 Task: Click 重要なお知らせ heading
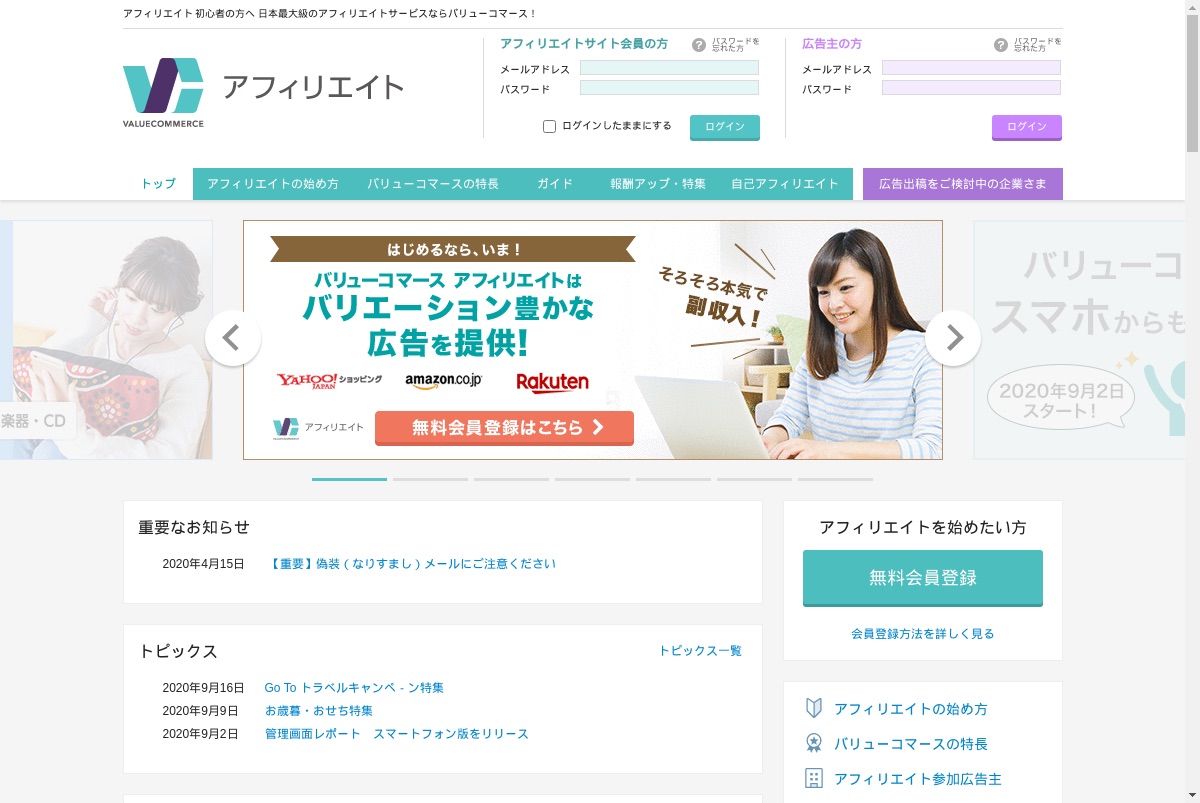point(194,527)
